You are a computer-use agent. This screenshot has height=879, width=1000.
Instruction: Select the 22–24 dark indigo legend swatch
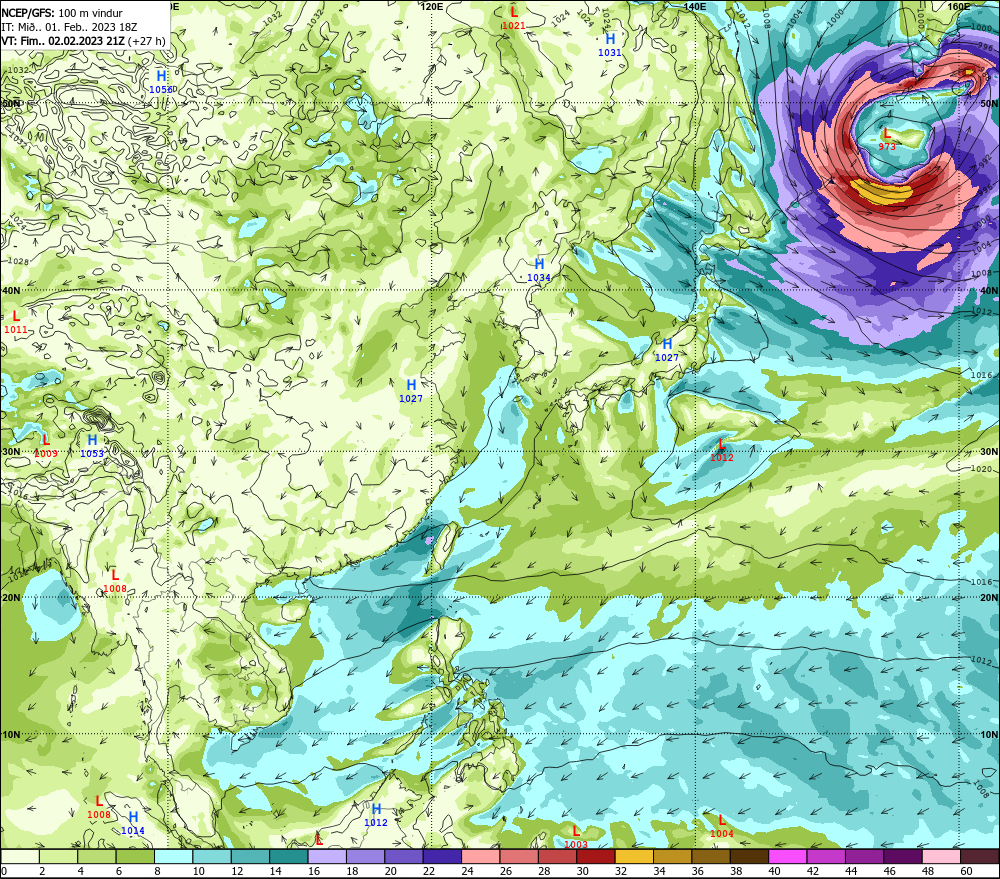tap(443, 856)
